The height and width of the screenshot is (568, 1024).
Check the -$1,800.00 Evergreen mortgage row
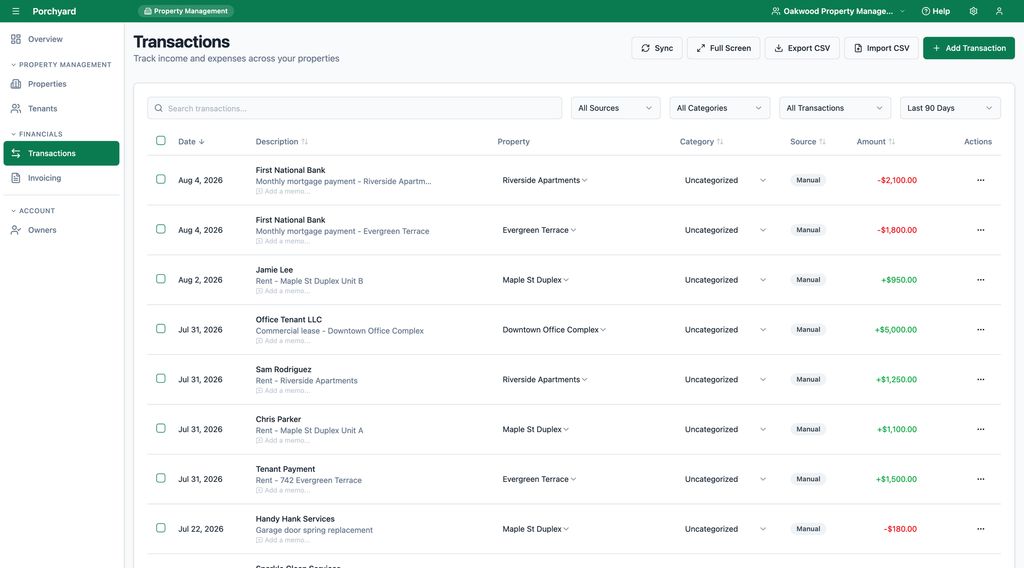point(161,229)
